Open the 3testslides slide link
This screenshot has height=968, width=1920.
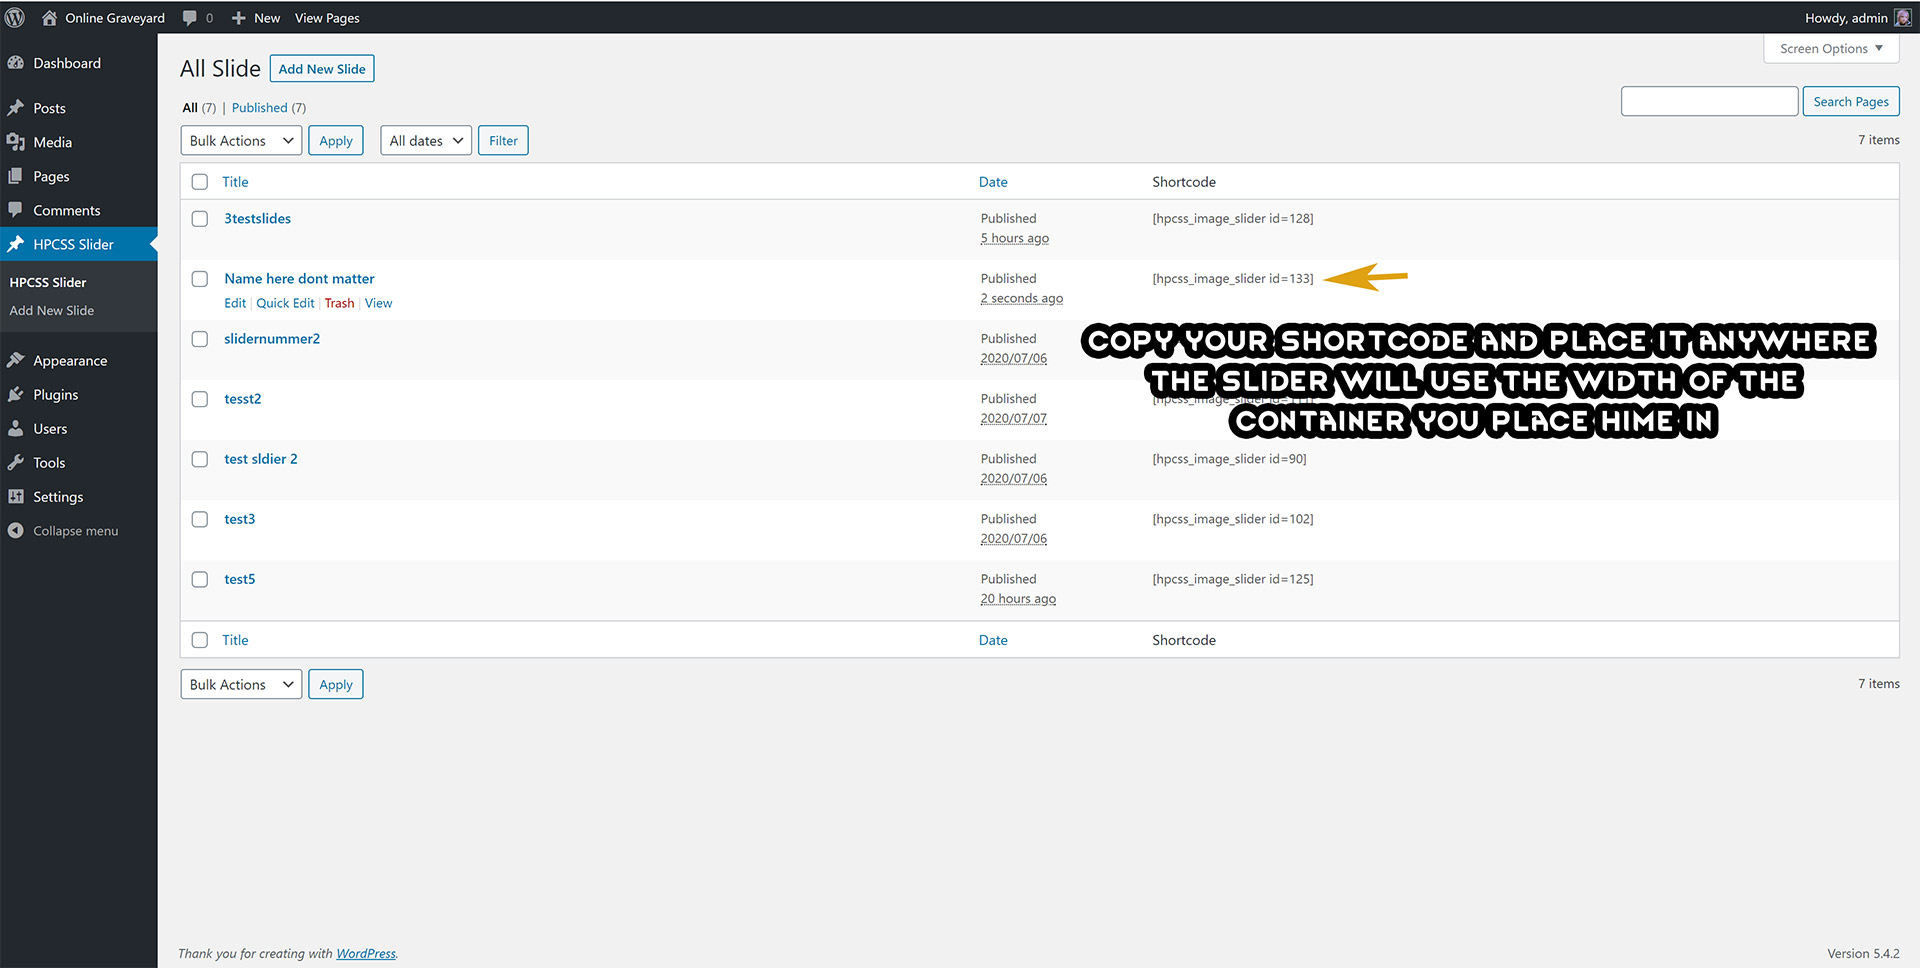pos(258,218)
